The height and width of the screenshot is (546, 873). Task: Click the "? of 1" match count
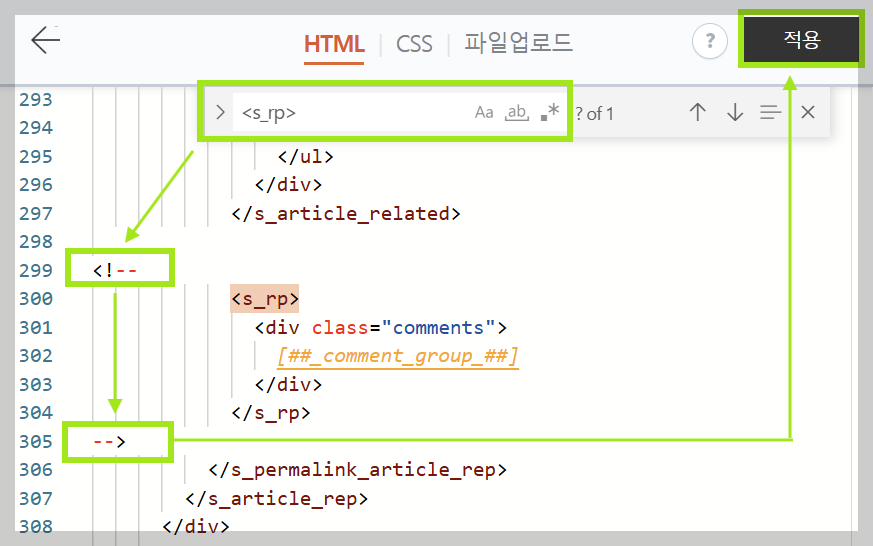pos(594,114)
